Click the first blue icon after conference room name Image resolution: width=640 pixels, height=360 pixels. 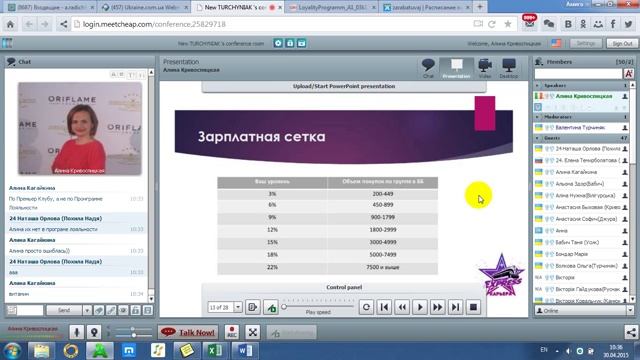pos(278,43)
